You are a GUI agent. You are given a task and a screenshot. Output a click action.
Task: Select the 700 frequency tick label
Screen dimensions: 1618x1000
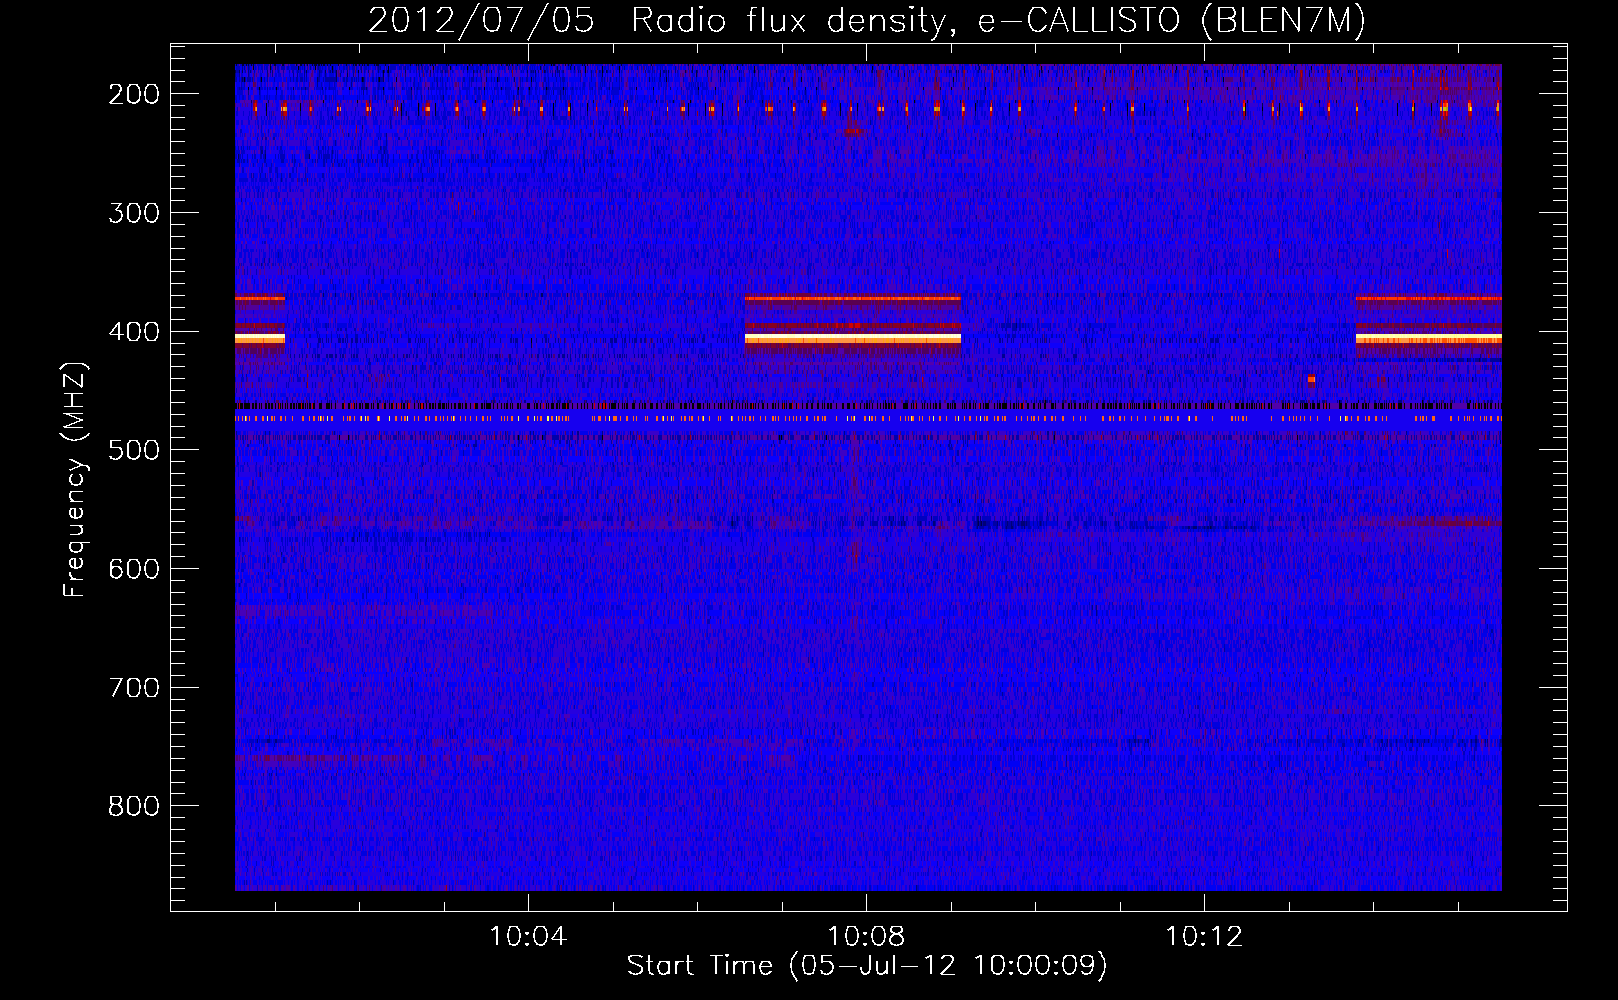134,688
